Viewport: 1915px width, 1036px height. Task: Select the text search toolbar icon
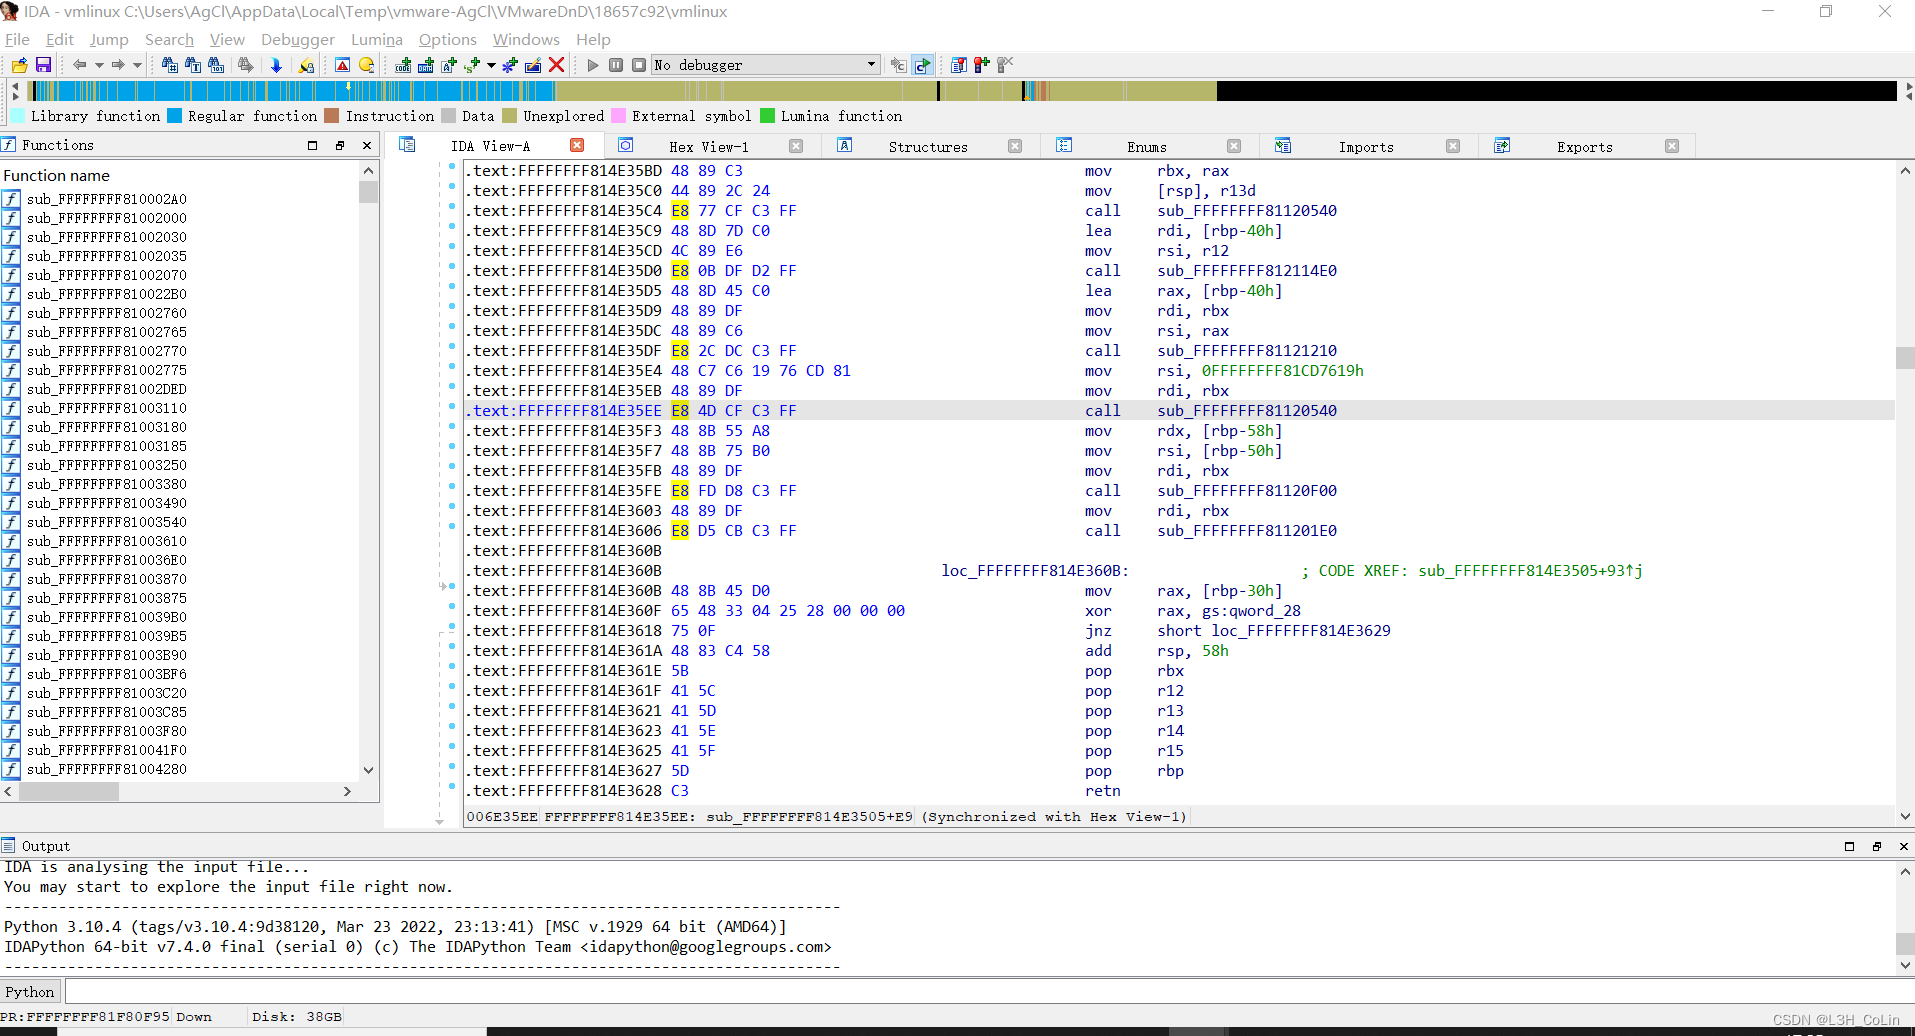coord(194,65)
